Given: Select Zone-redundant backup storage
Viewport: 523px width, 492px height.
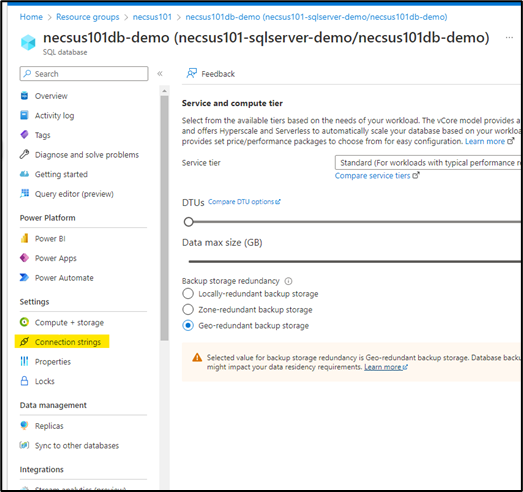Looking at the screenshot, I should [x=188, y=310].
